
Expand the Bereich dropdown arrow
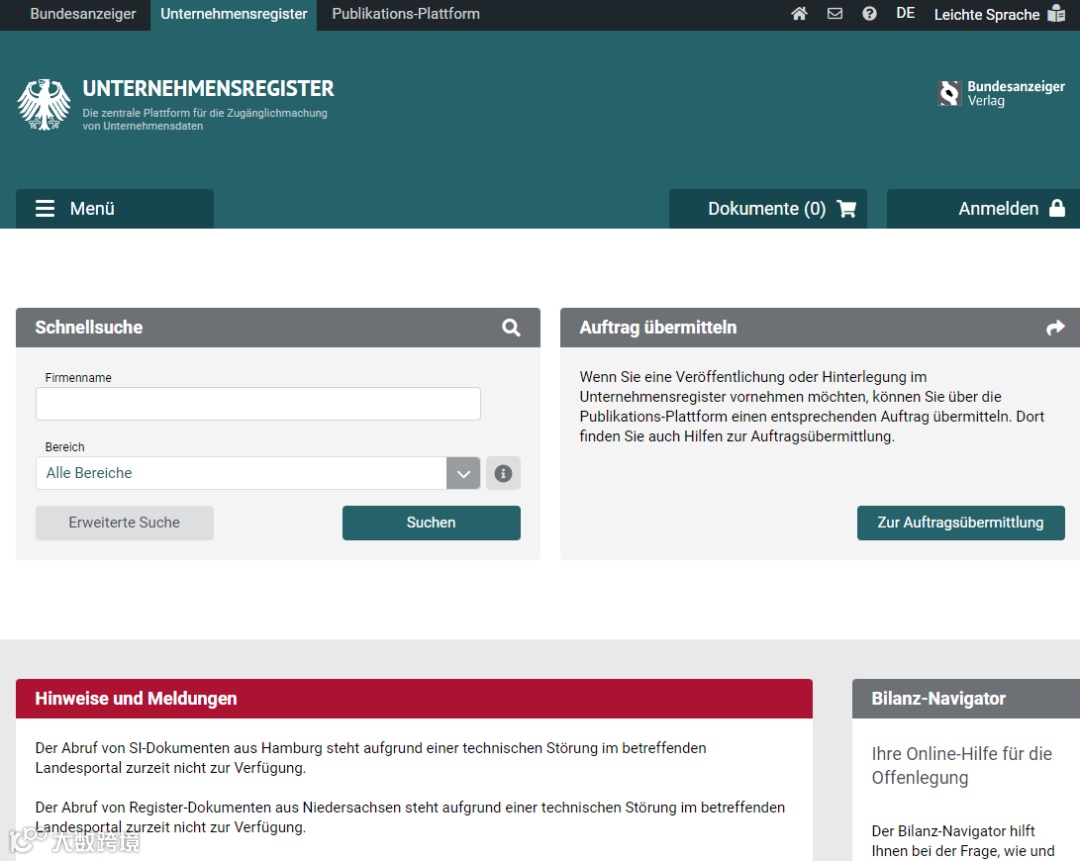(x=464, y=473)
